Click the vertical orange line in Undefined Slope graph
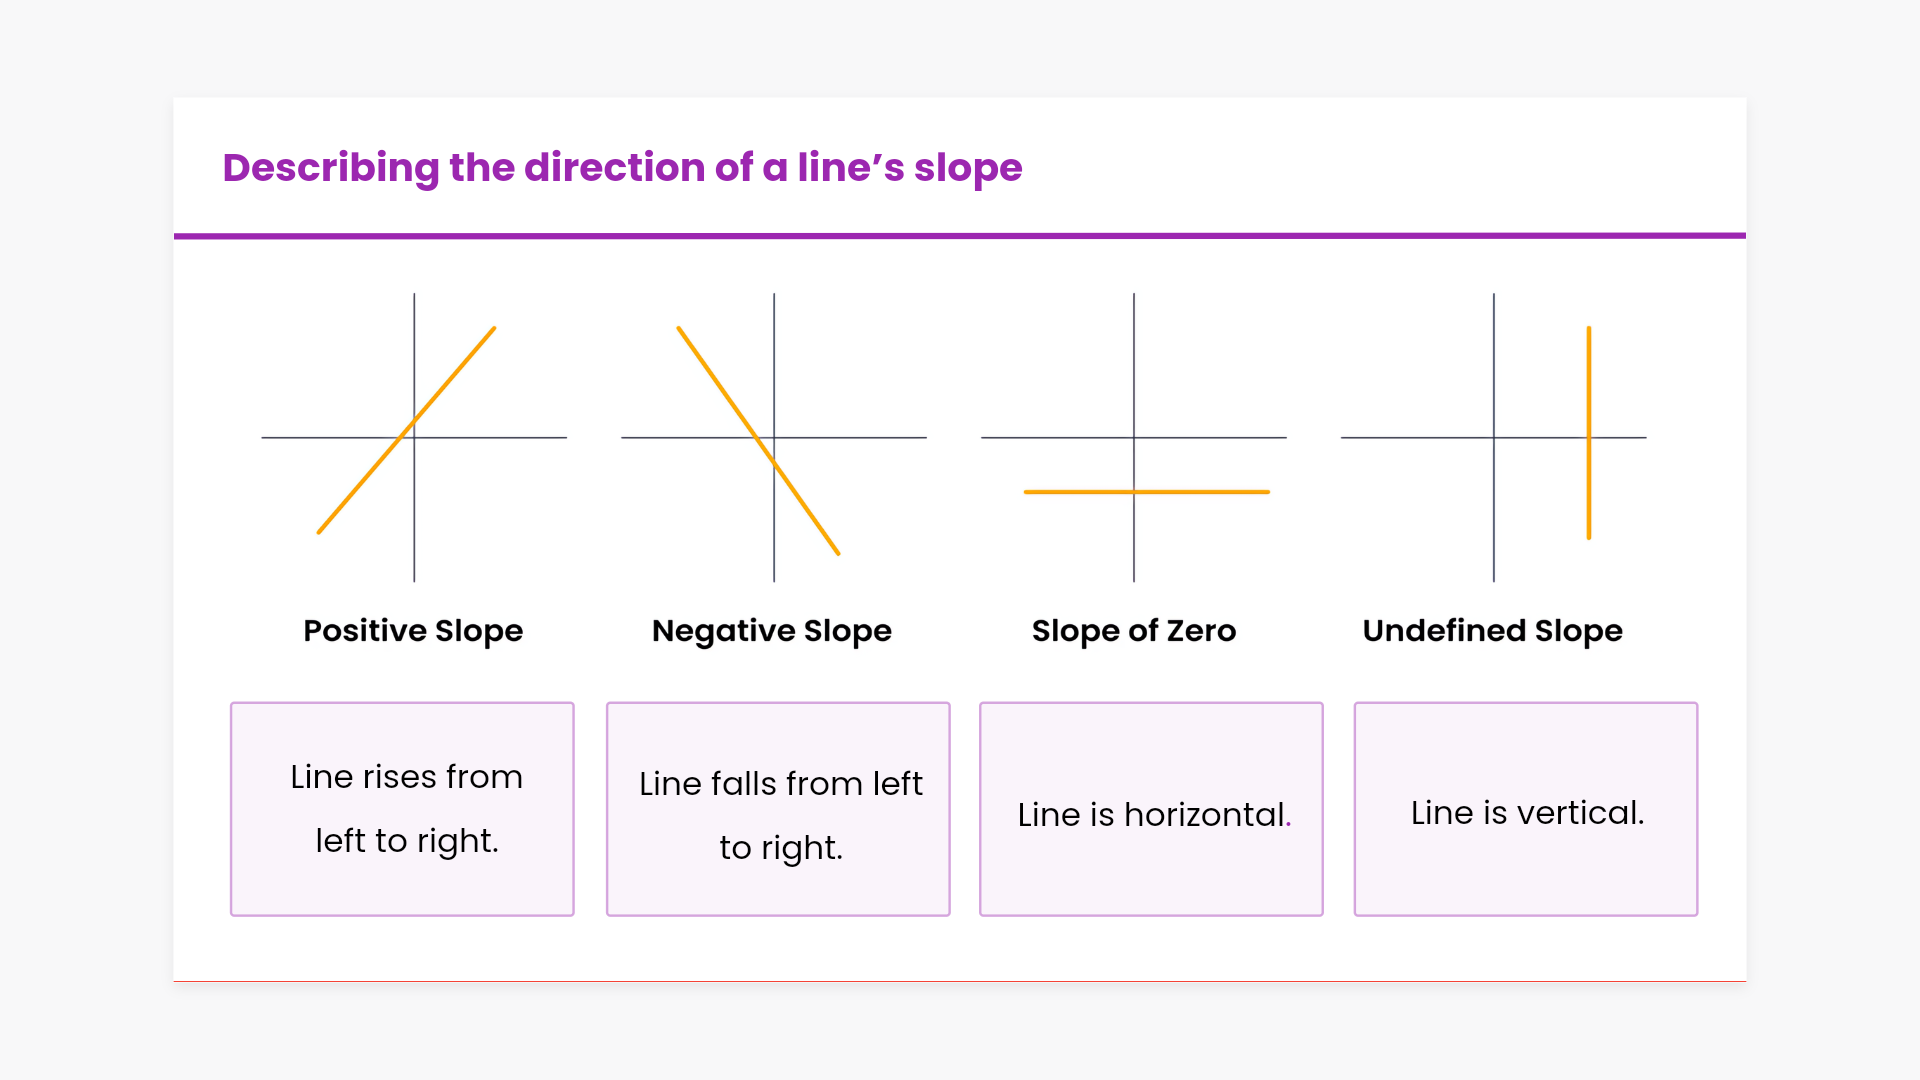The width and height of the screenshot is (1920, 1080). click(1589, 380)
